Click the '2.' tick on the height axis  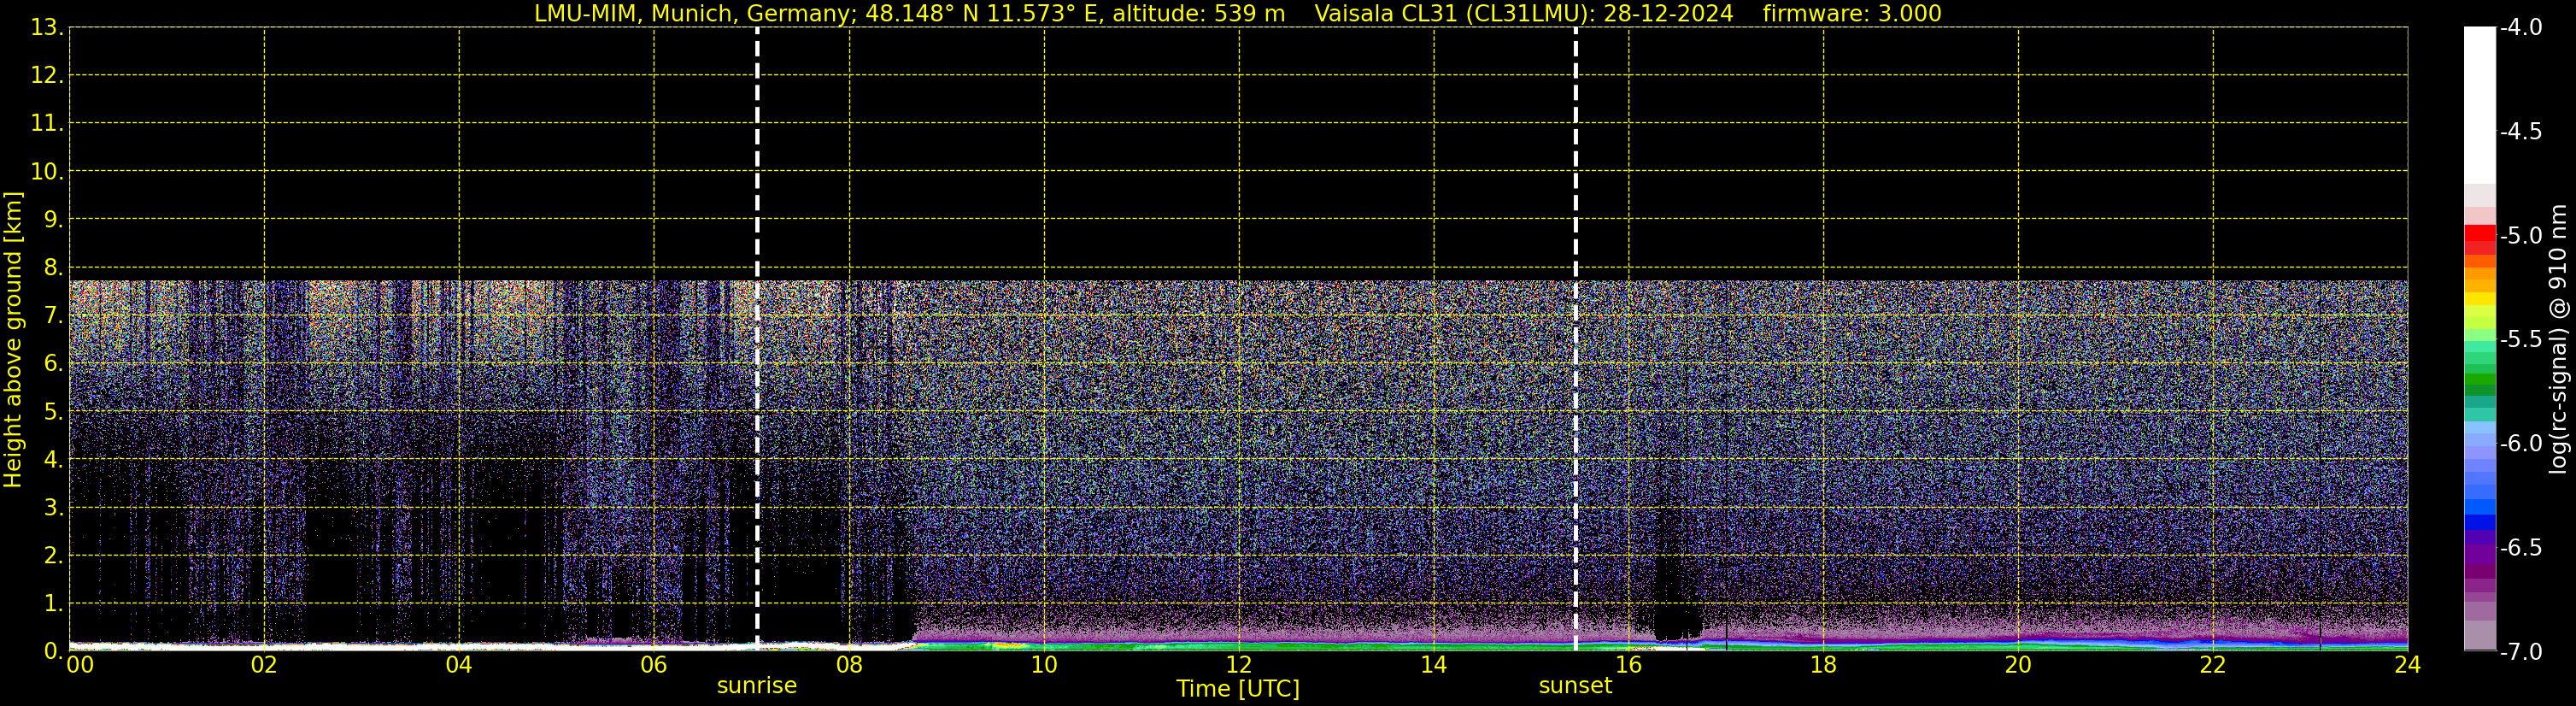(53, 555)
